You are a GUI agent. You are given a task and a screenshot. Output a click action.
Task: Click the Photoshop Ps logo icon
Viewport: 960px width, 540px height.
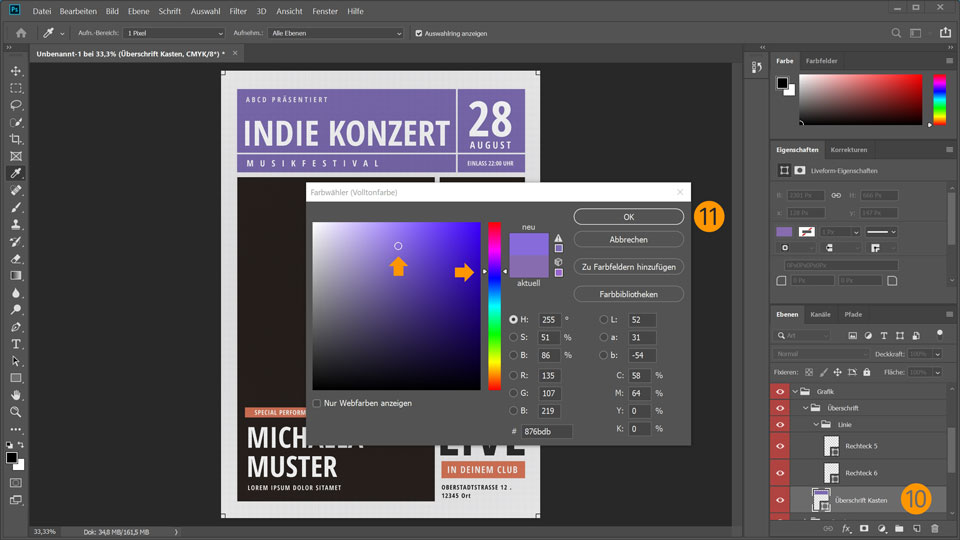pyautogui.click(x=14, y=10)
